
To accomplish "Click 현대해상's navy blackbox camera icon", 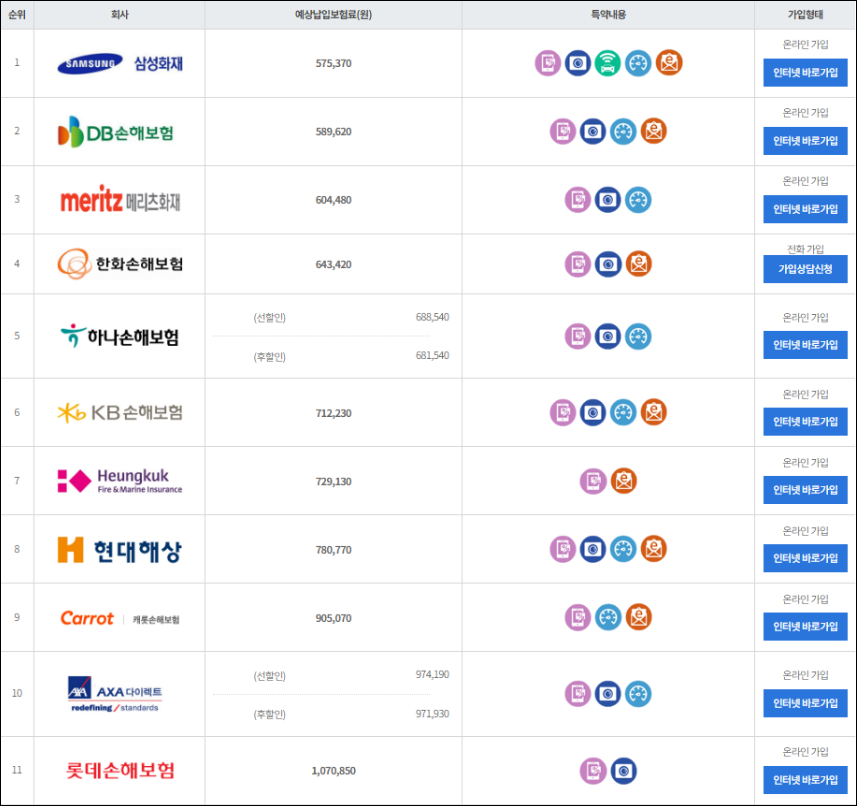I will coord(593,549).
